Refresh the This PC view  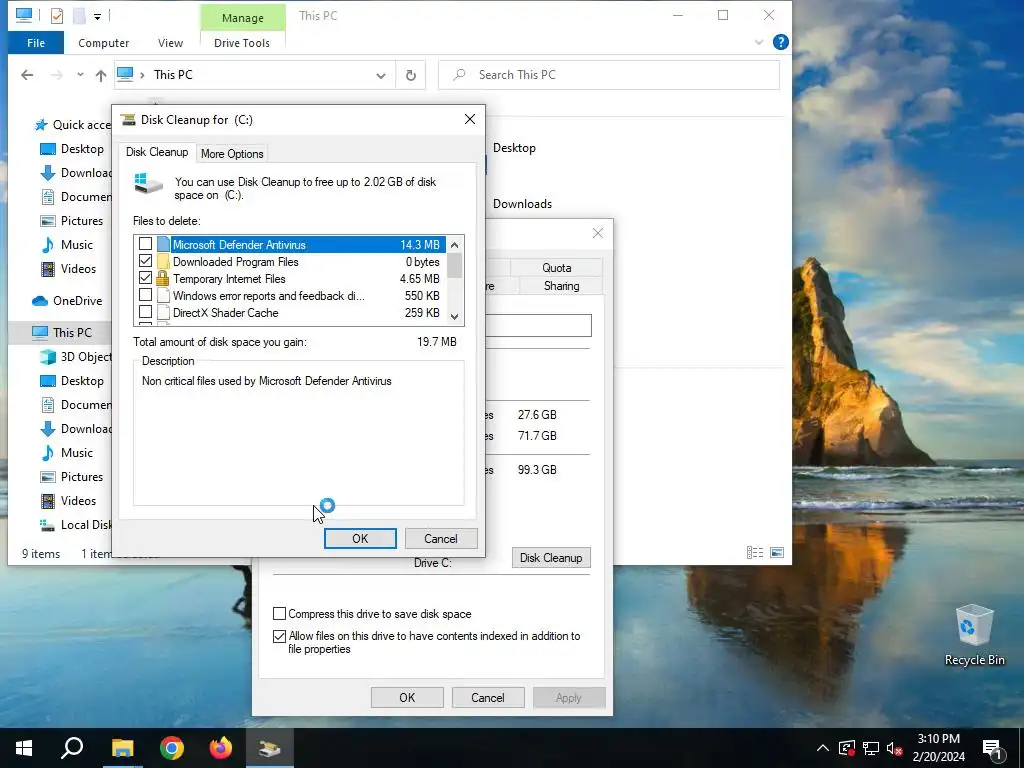click(411, 76)
